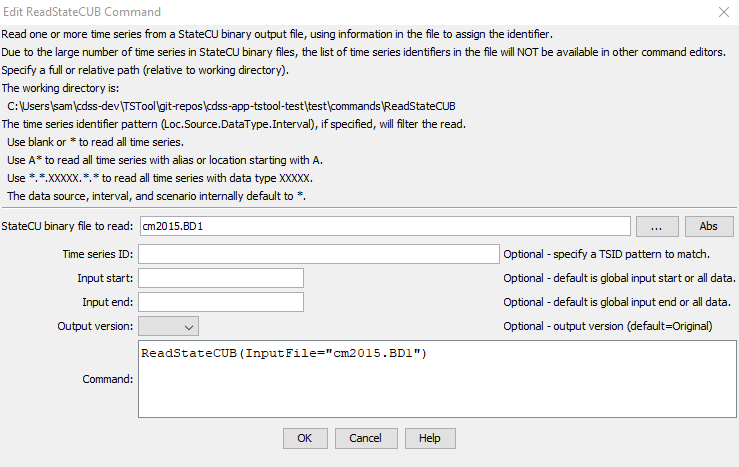This screenshot has width=739, height=467.
Task: Click inside the Command text area
Action: point(437,379)
